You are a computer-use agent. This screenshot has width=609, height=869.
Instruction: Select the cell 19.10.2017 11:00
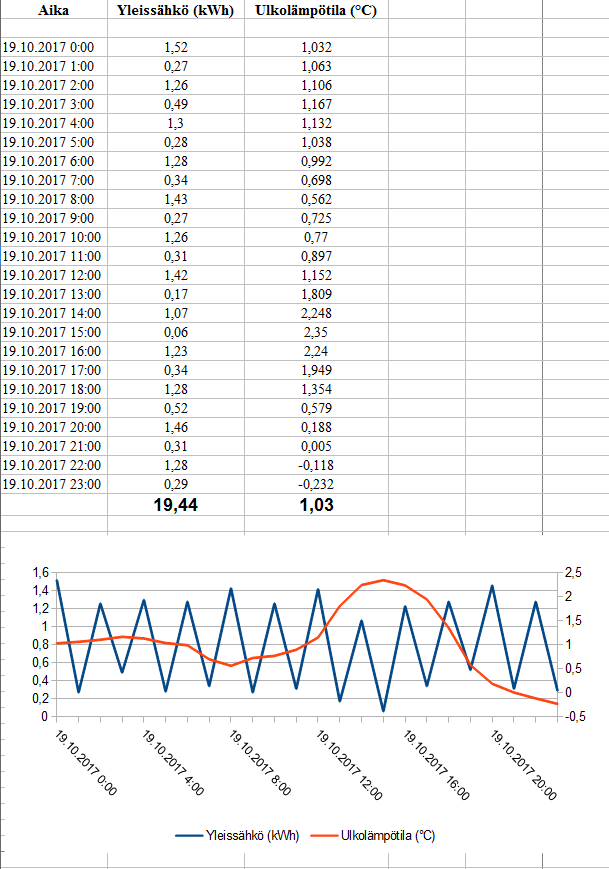click(x=54, y=256)
